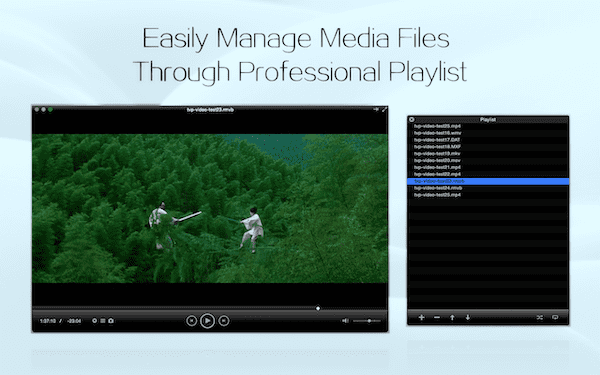Image resolution: width=600 pixels, height=375 pixels.
Task: Click the Play button in the player
Action: 207,321
